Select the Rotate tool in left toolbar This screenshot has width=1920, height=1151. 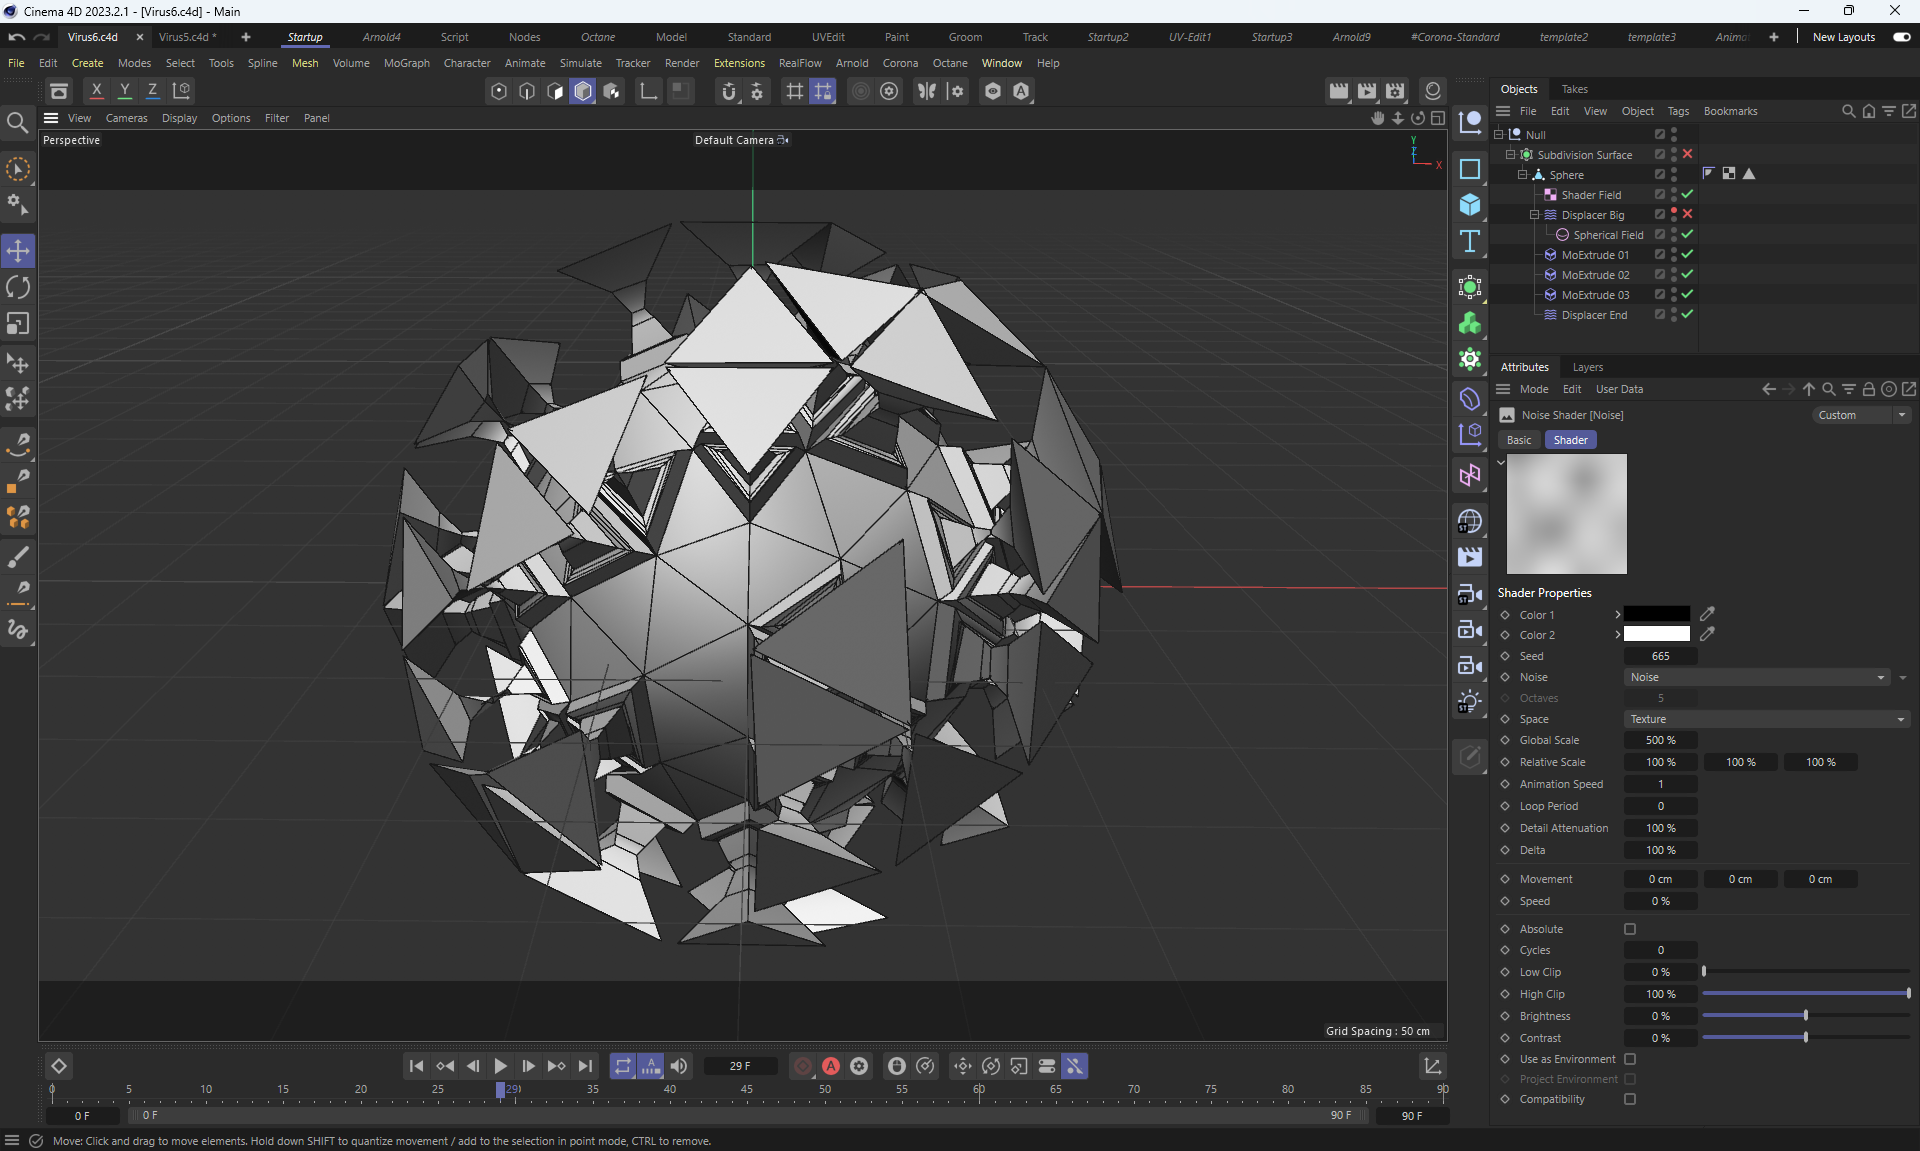pos(18,288)
